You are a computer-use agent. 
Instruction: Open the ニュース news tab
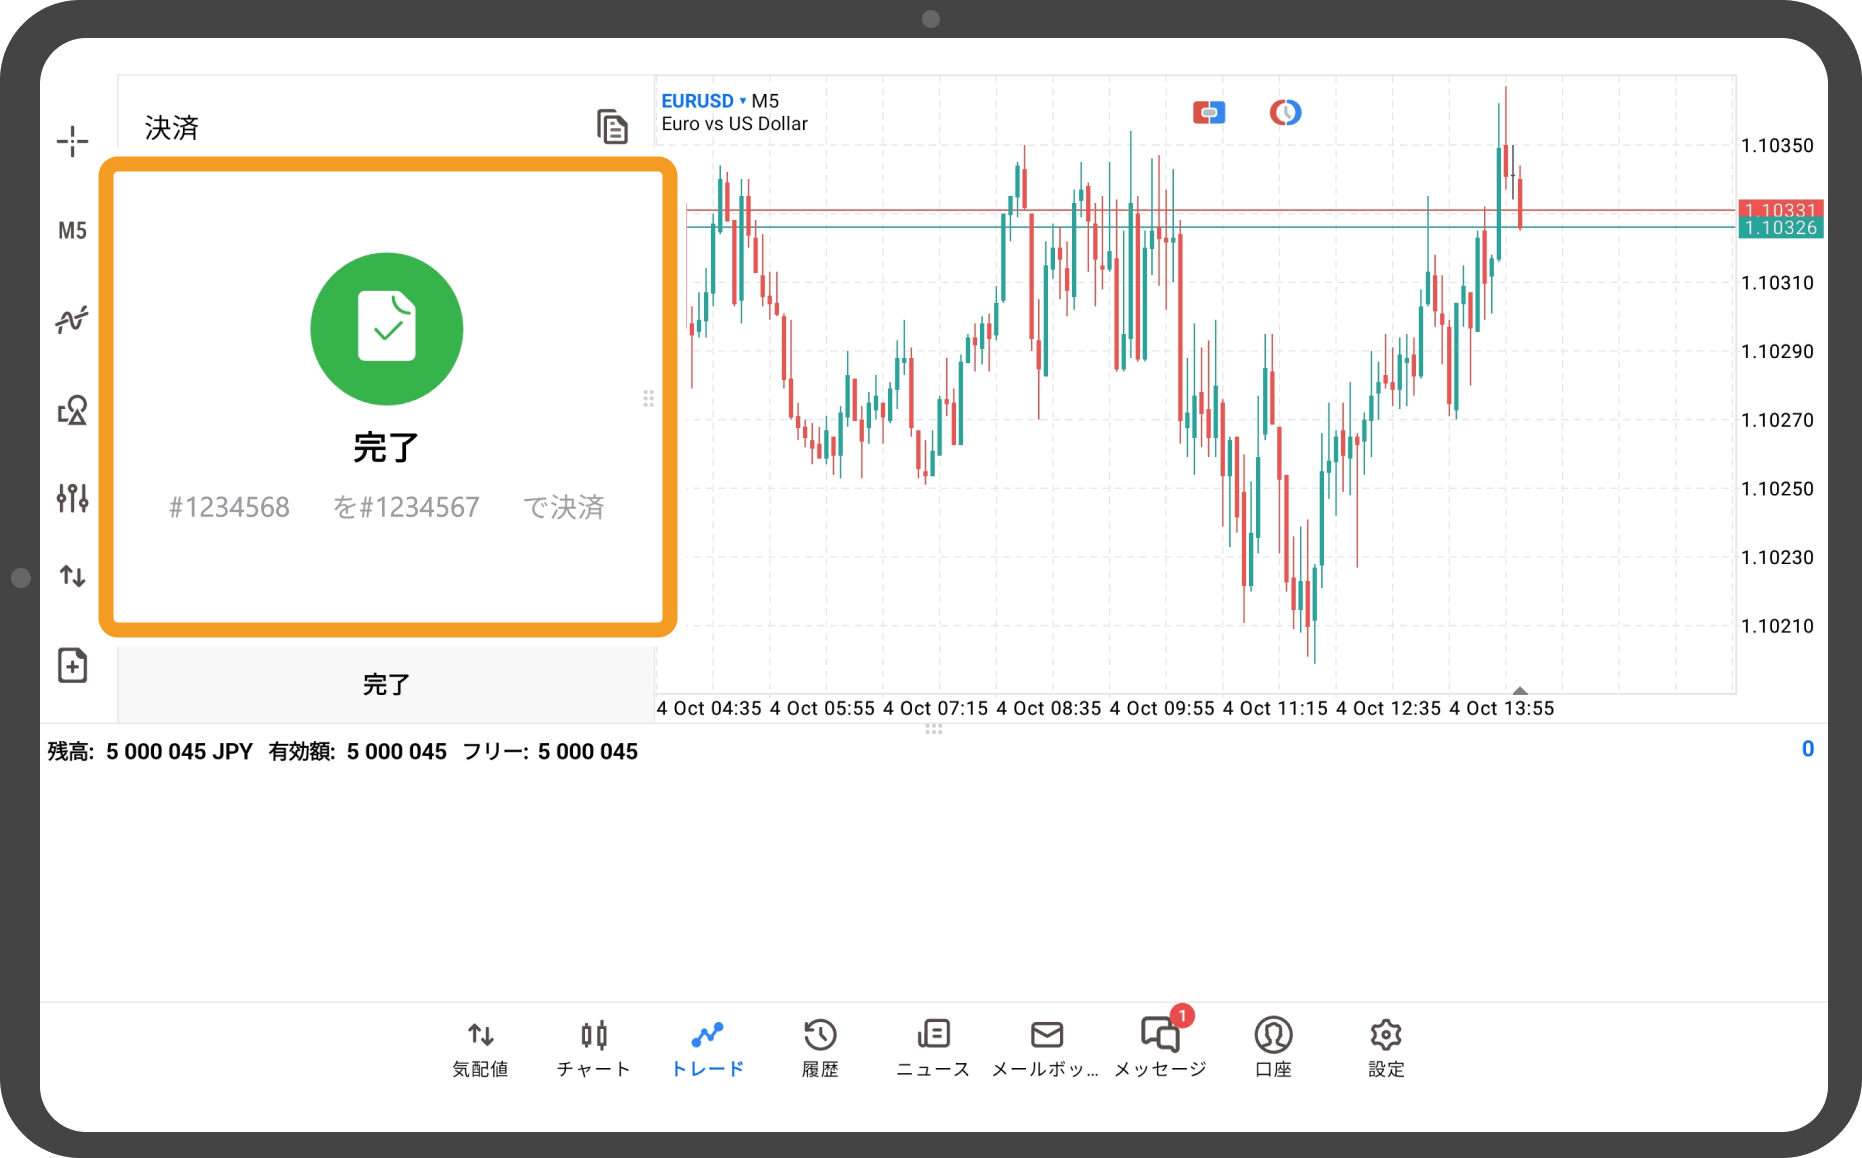pyautogui.click(x=933, y=1049)
